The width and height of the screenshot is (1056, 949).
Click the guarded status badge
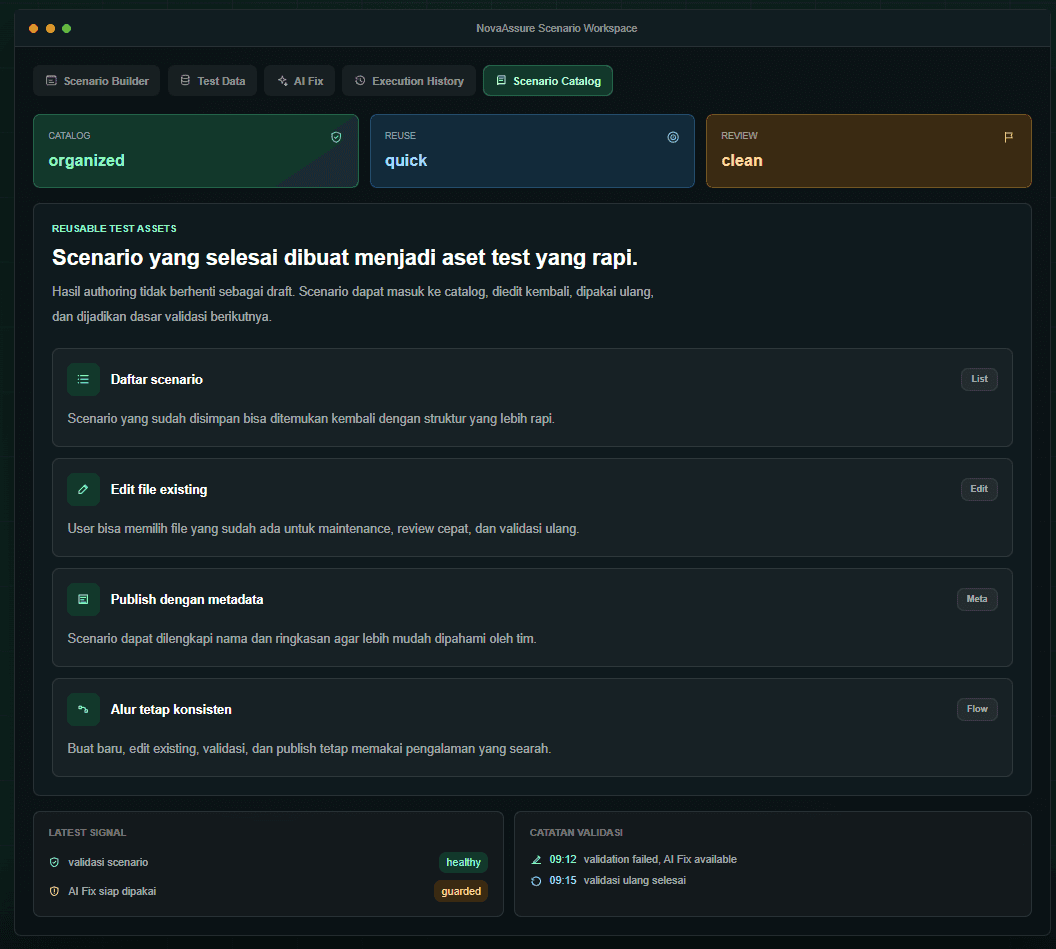(461, 891)
